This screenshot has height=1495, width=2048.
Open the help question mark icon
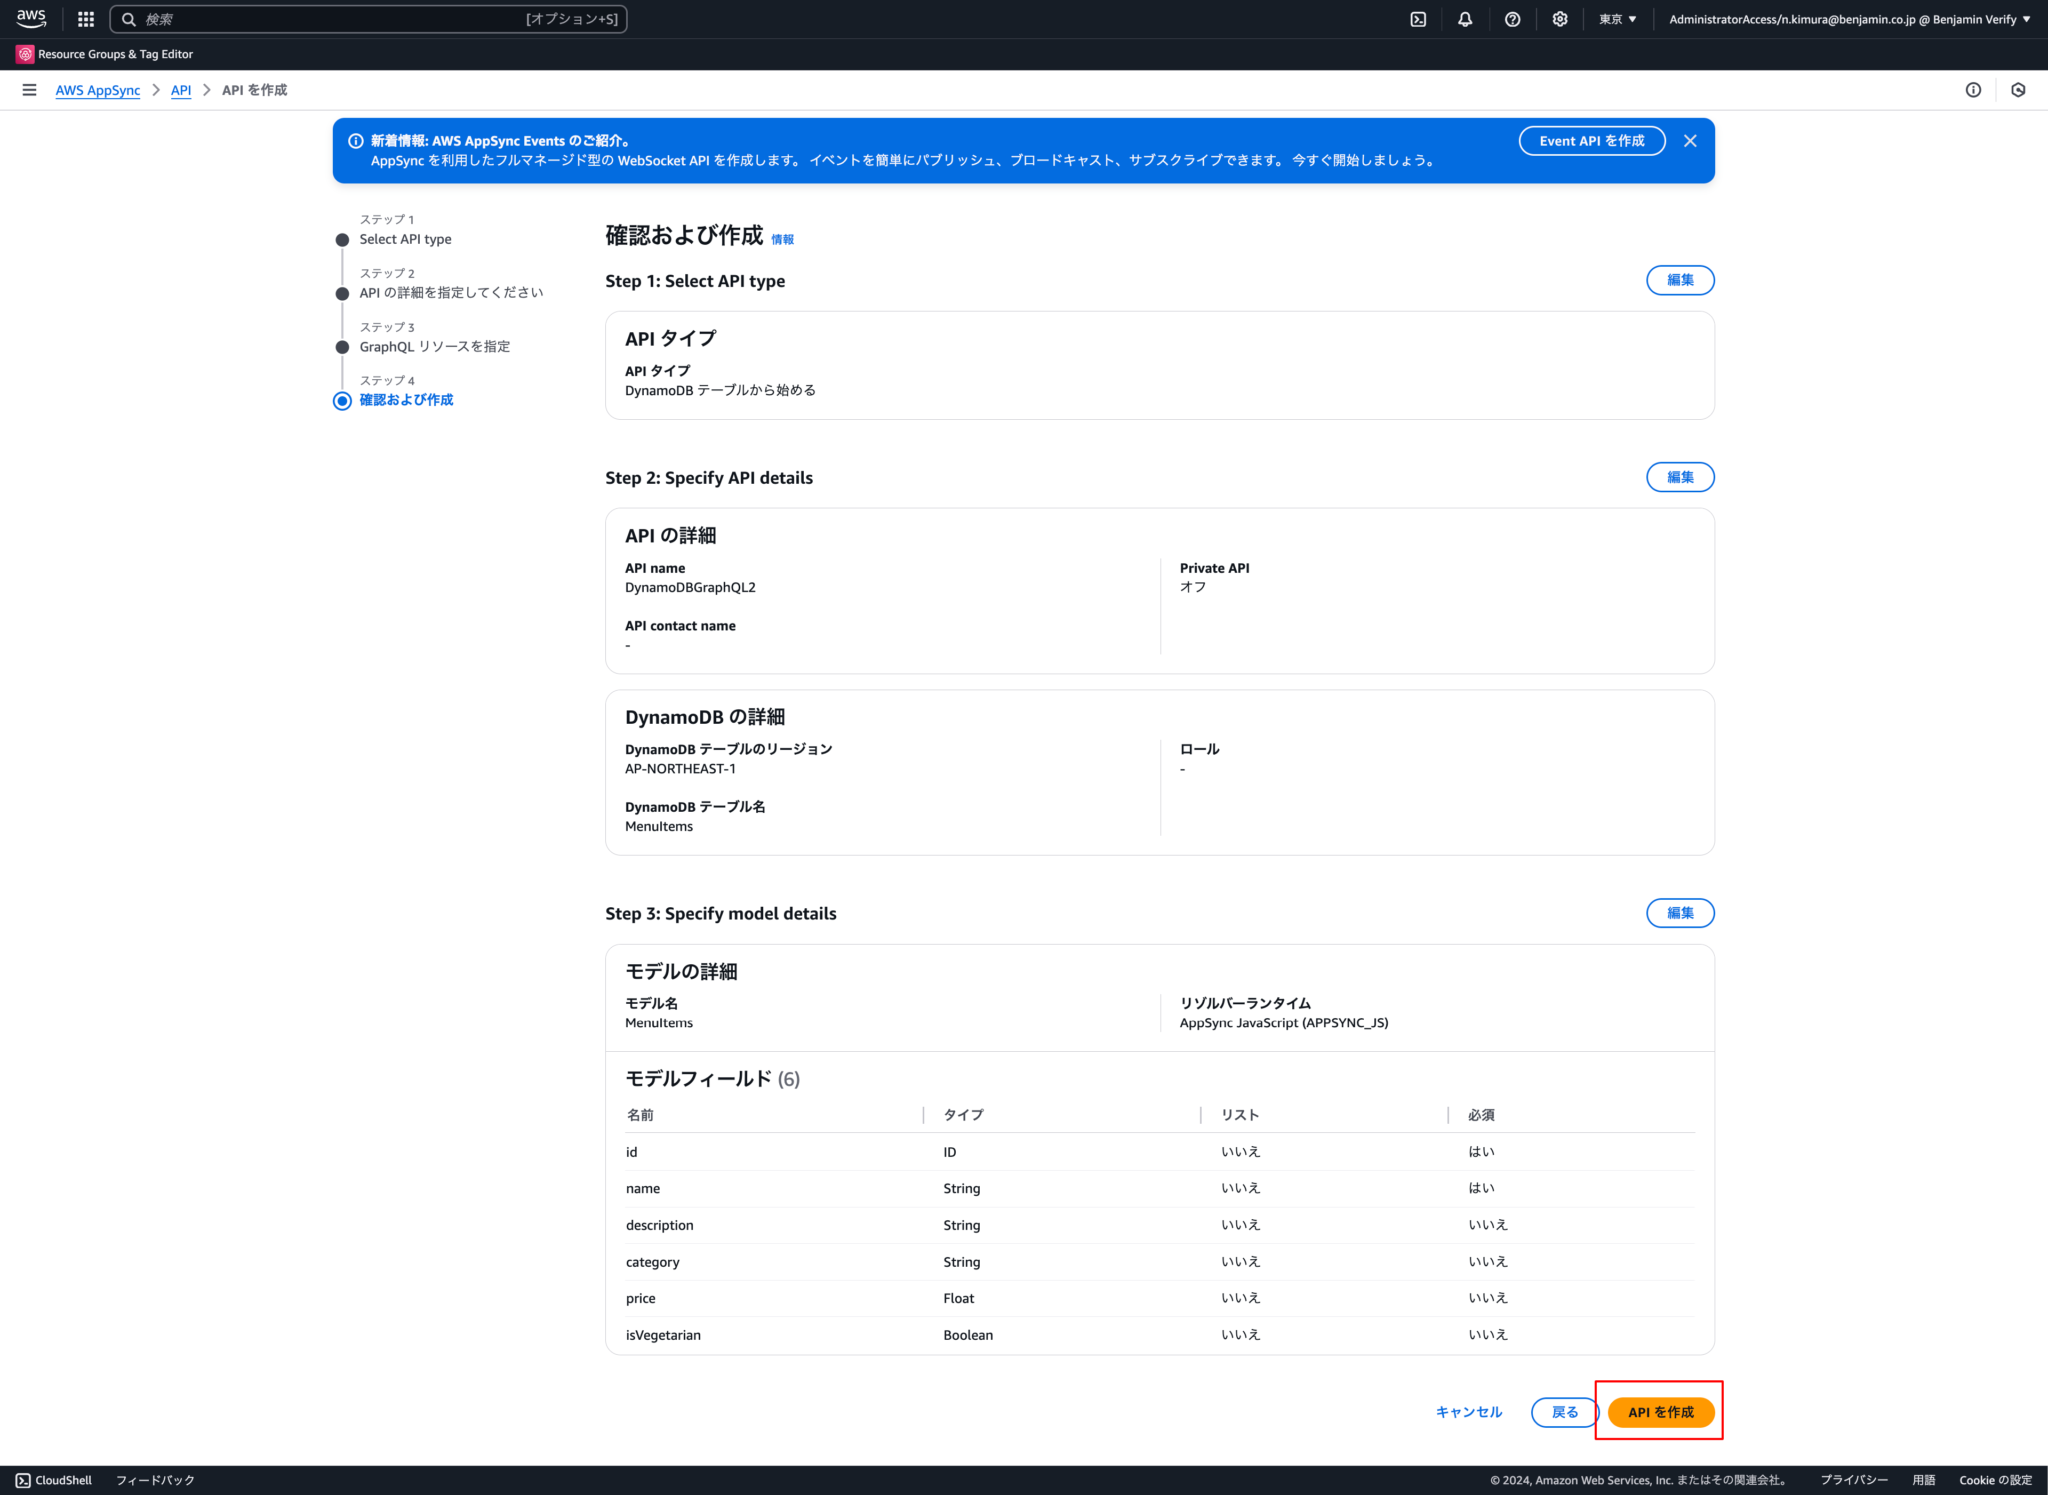(x=1512, y=18)
